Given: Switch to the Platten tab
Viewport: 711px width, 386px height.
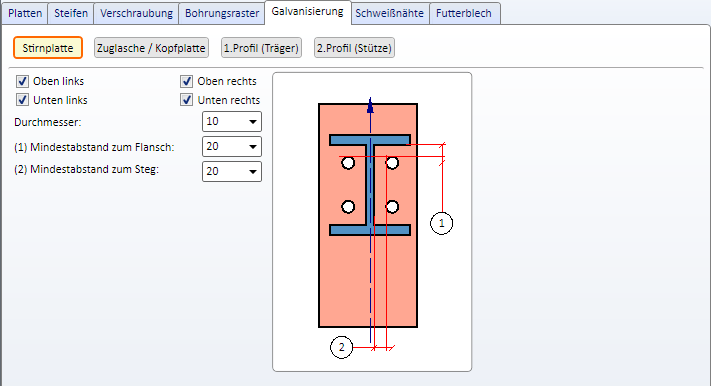Looking at the screenshot, I should (25, 13).
